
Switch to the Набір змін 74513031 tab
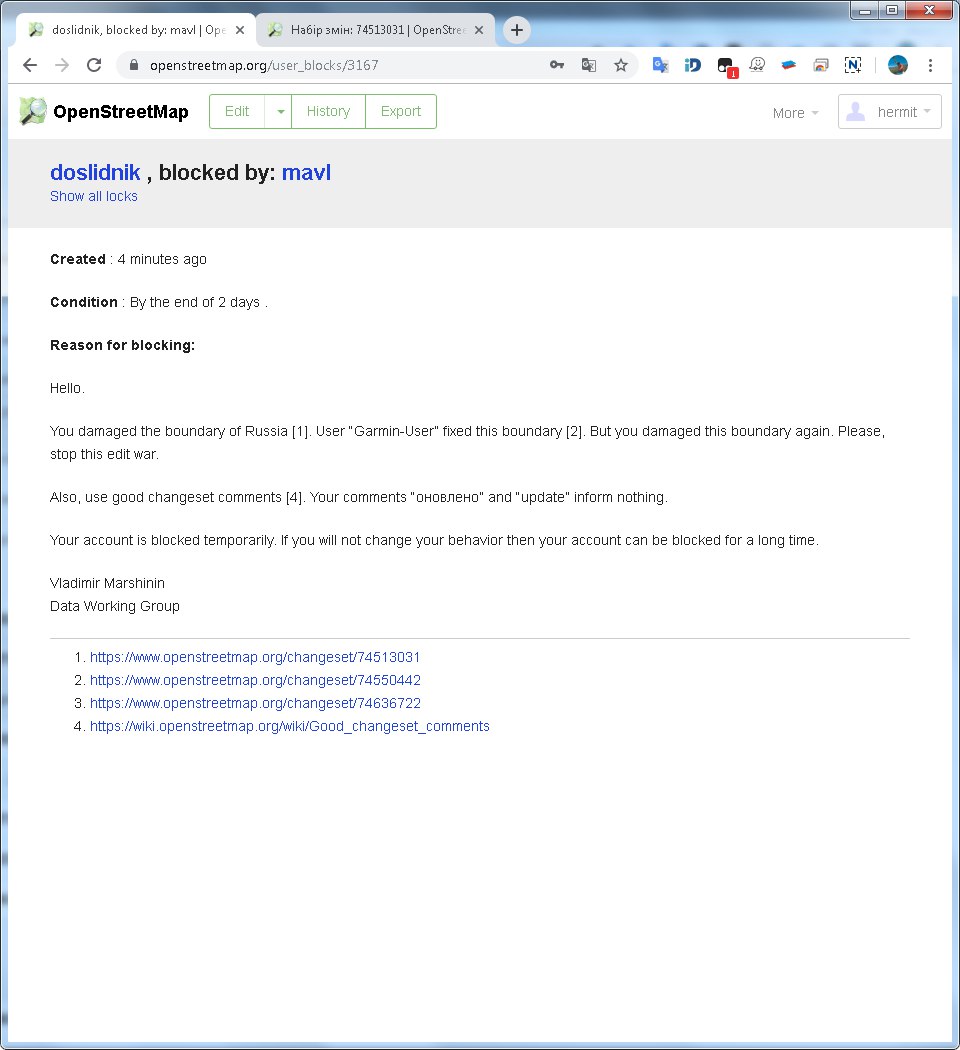(x=375, y=30)
